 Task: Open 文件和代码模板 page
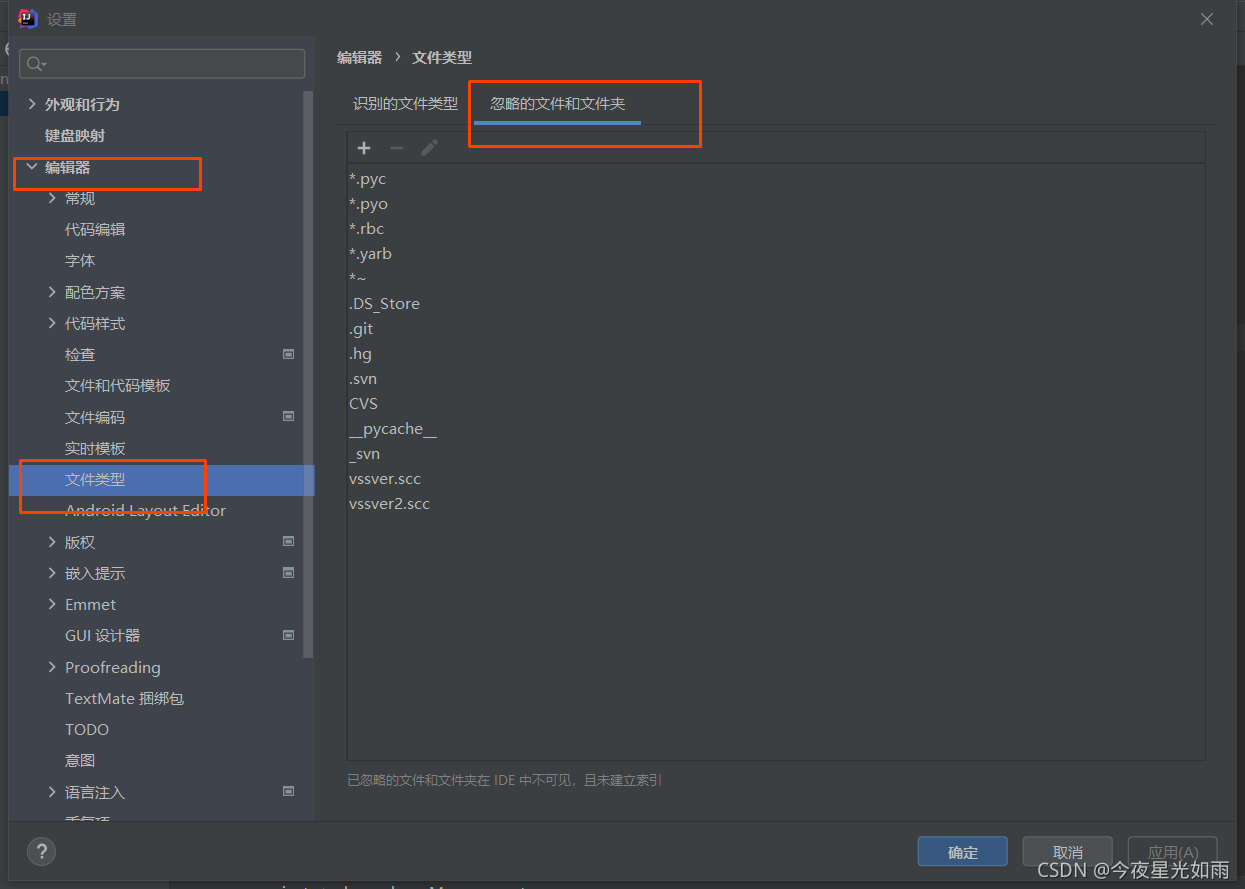coord(118,385)
